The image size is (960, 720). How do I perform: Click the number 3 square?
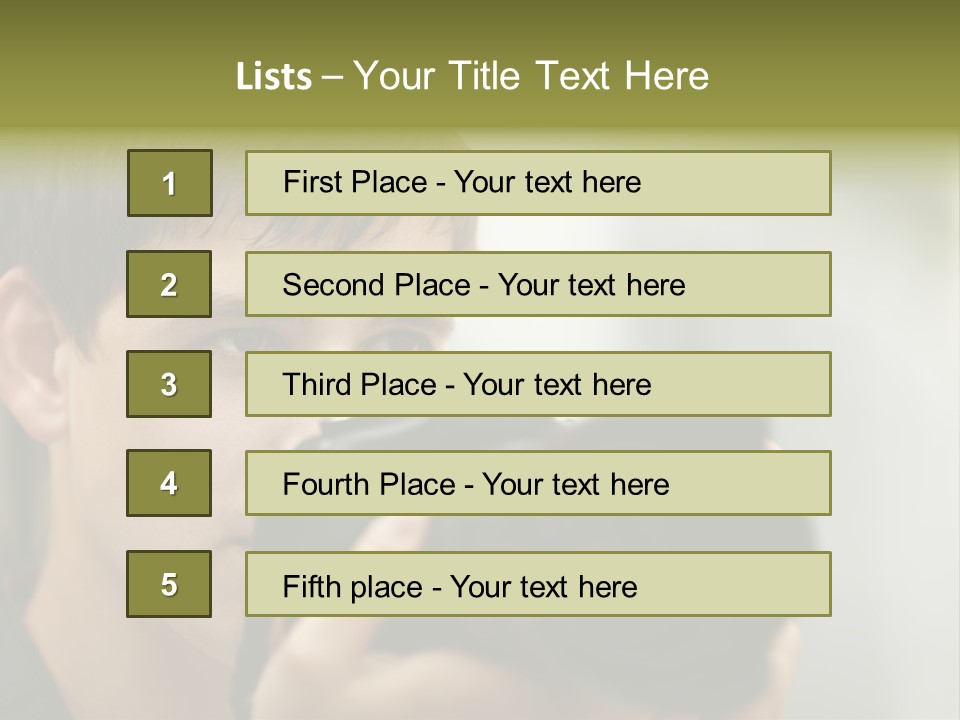[169, 384]
